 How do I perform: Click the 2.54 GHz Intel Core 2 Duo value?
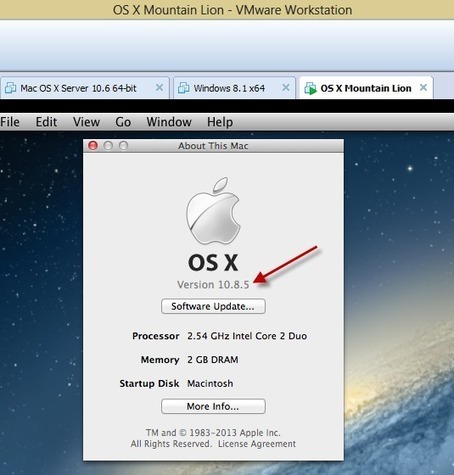[247, 336]
